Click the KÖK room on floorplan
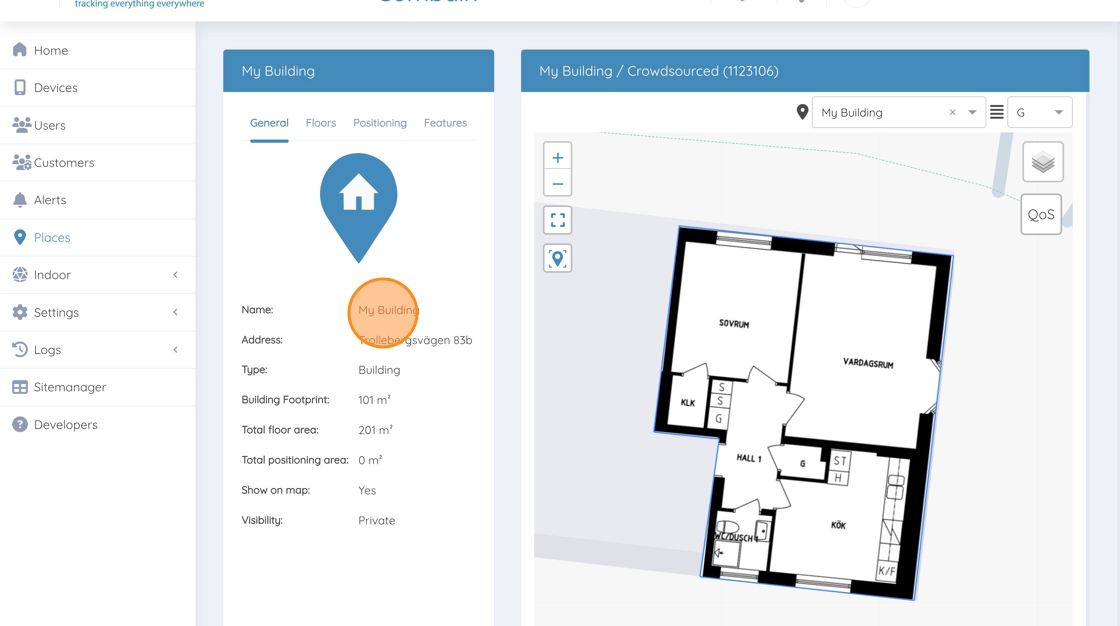Image resolution: width=1120 pixels, height=626 pixels. point(839,525)
